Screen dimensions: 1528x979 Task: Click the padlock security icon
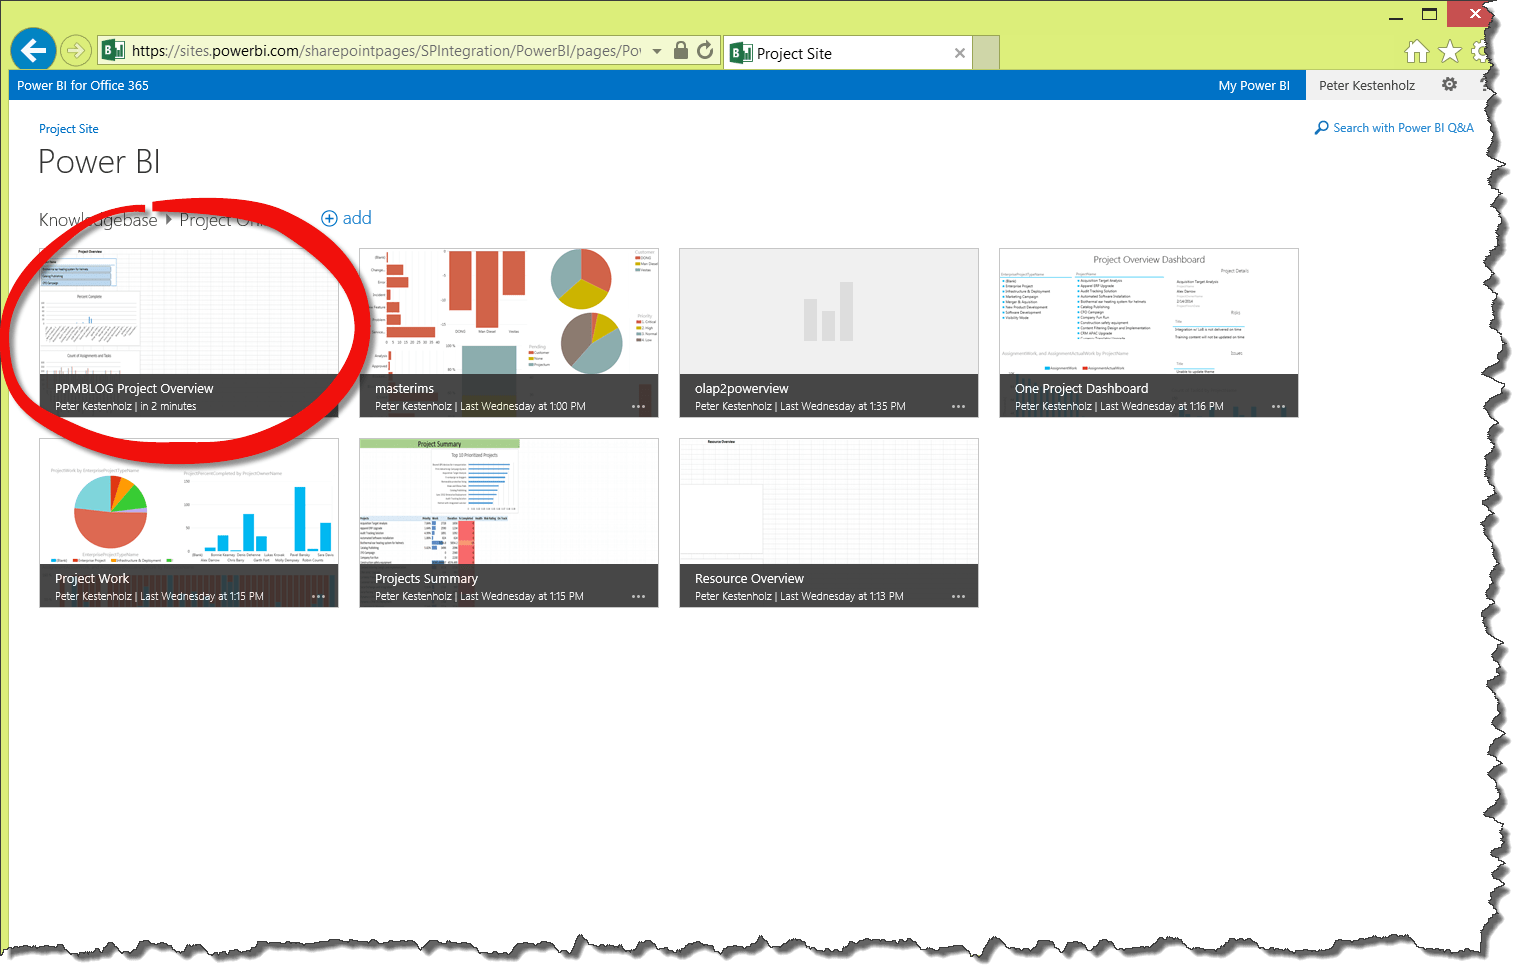(681, 50)
